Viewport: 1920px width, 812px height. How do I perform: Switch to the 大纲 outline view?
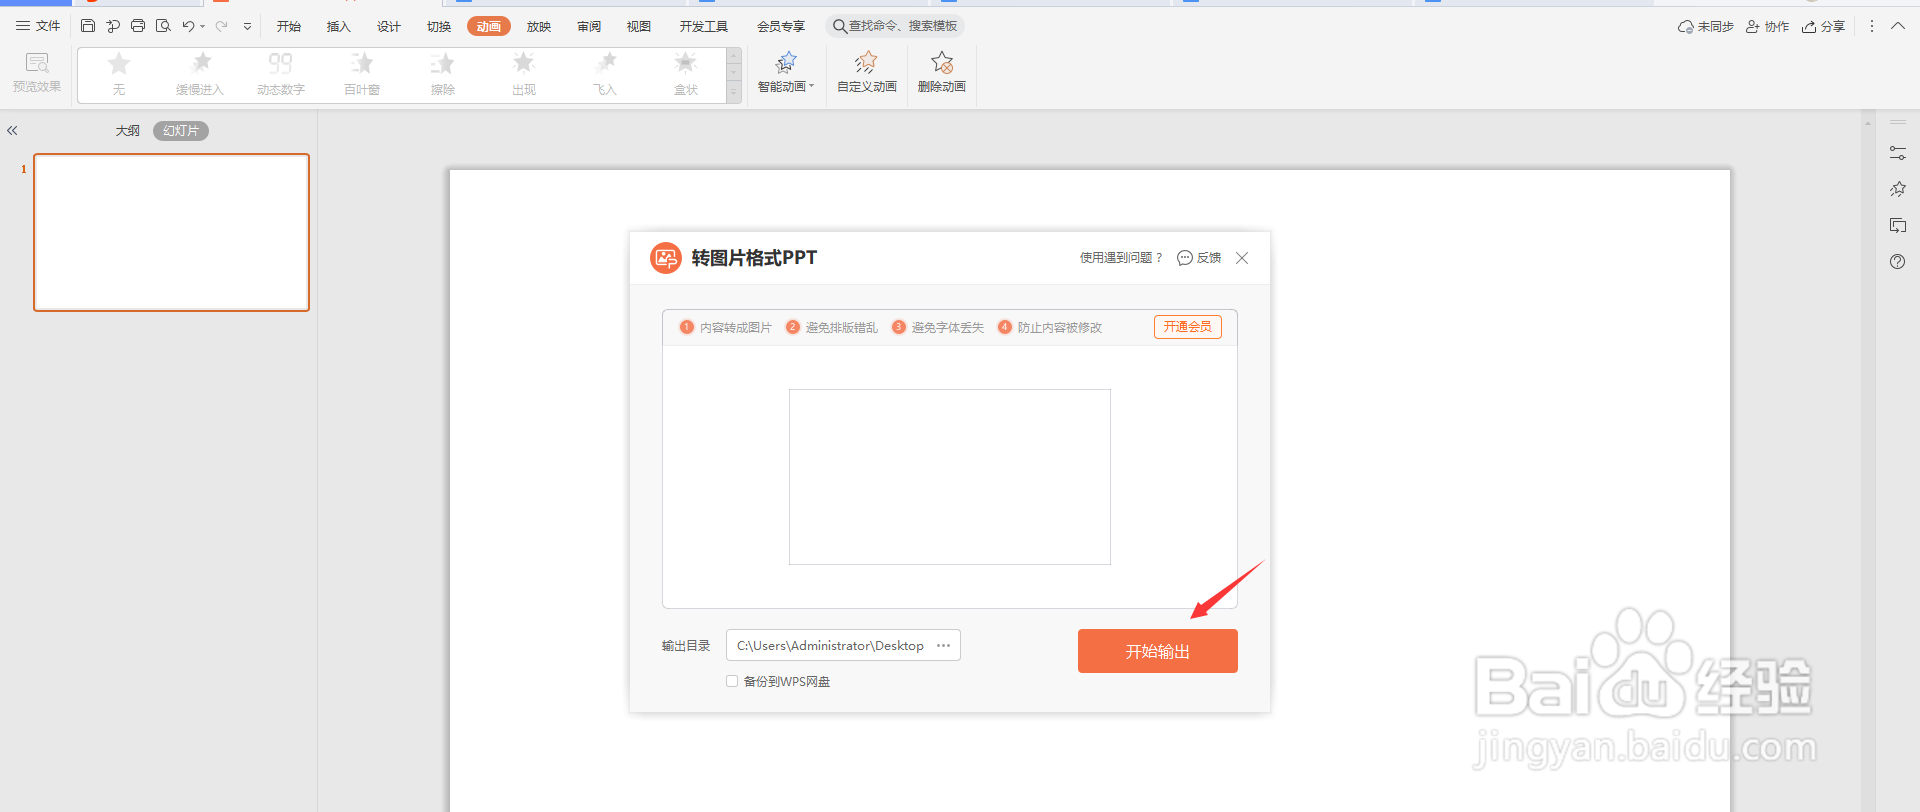pyautogui.click(x=128, y=131)
